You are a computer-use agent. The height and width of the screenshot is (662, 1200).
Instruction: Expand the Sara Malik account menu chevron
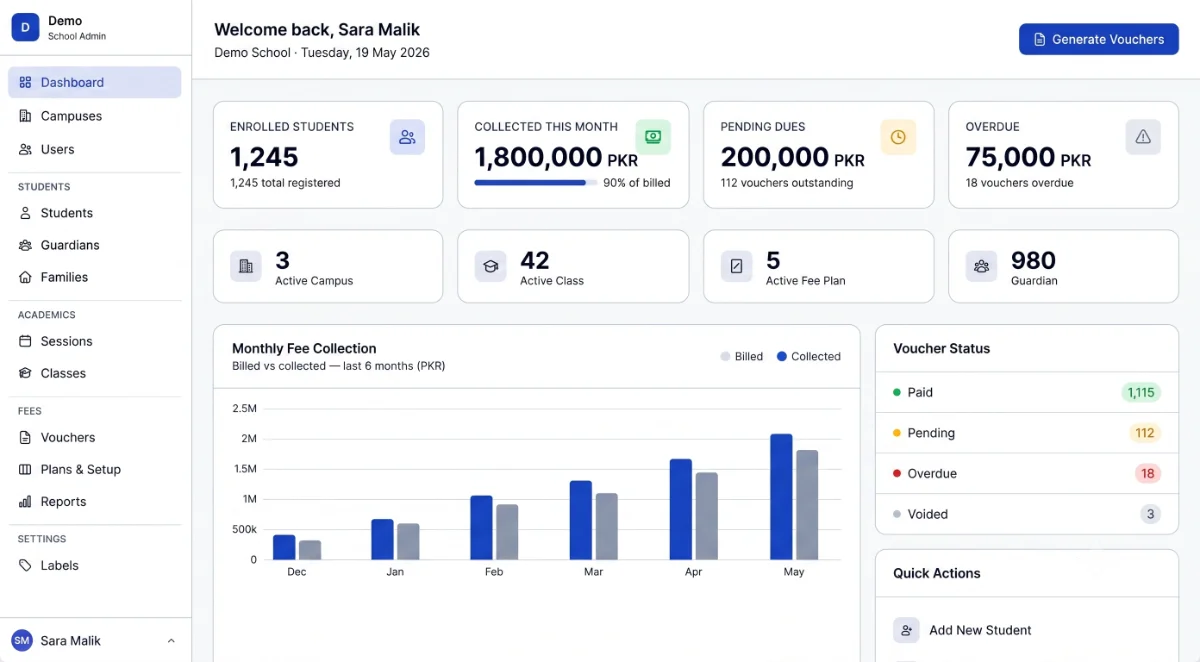click(171, 641)
